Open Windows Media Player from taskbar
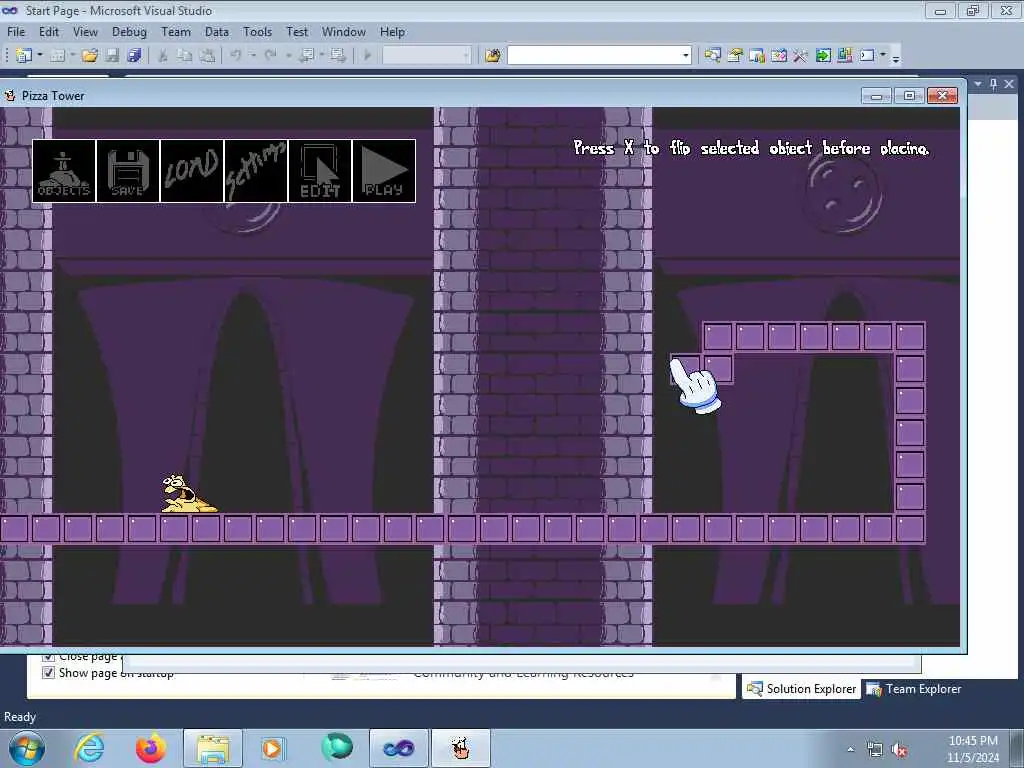 (272, 748)
